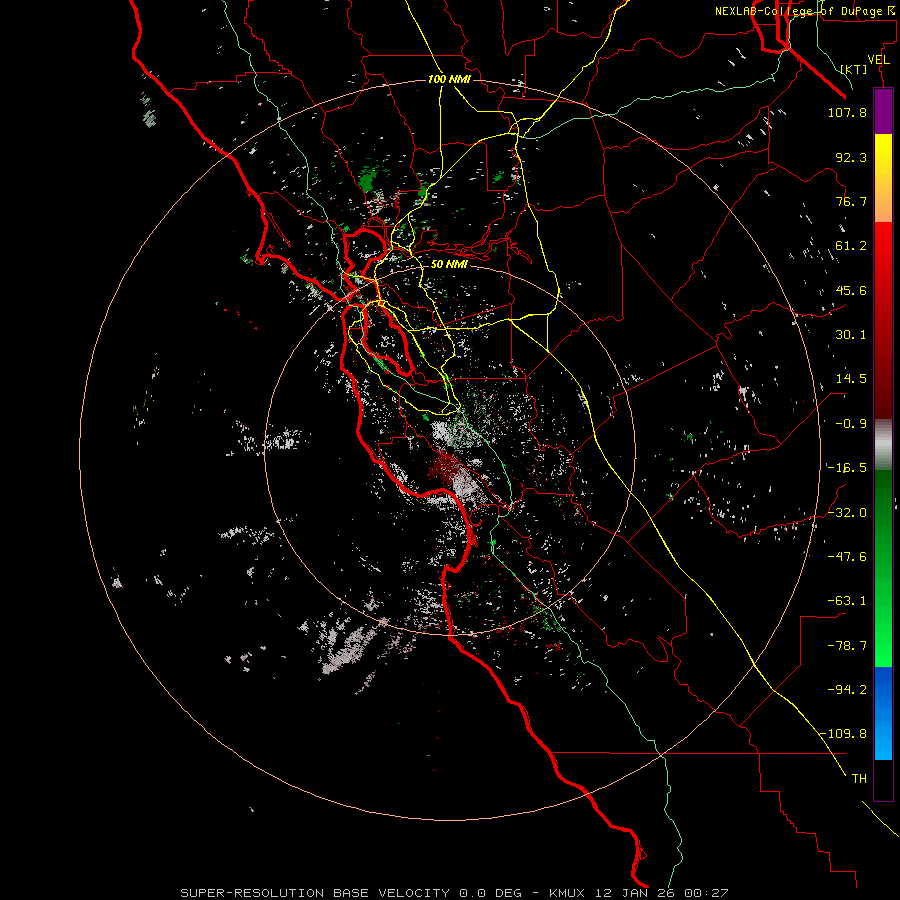Pick the purple segment of the velocity color bar
The height and width of the screenshot is (900, 900).
[x=883, y=111]
